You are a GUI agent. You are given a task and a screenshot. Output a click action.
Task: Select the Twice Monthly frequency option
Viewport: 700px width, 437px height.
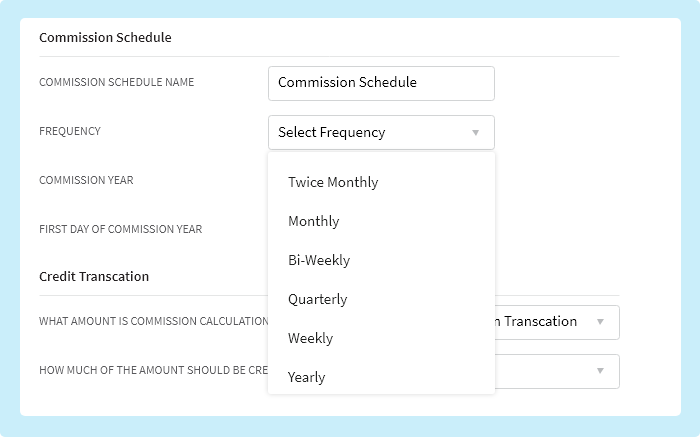(x=333, y=182)
